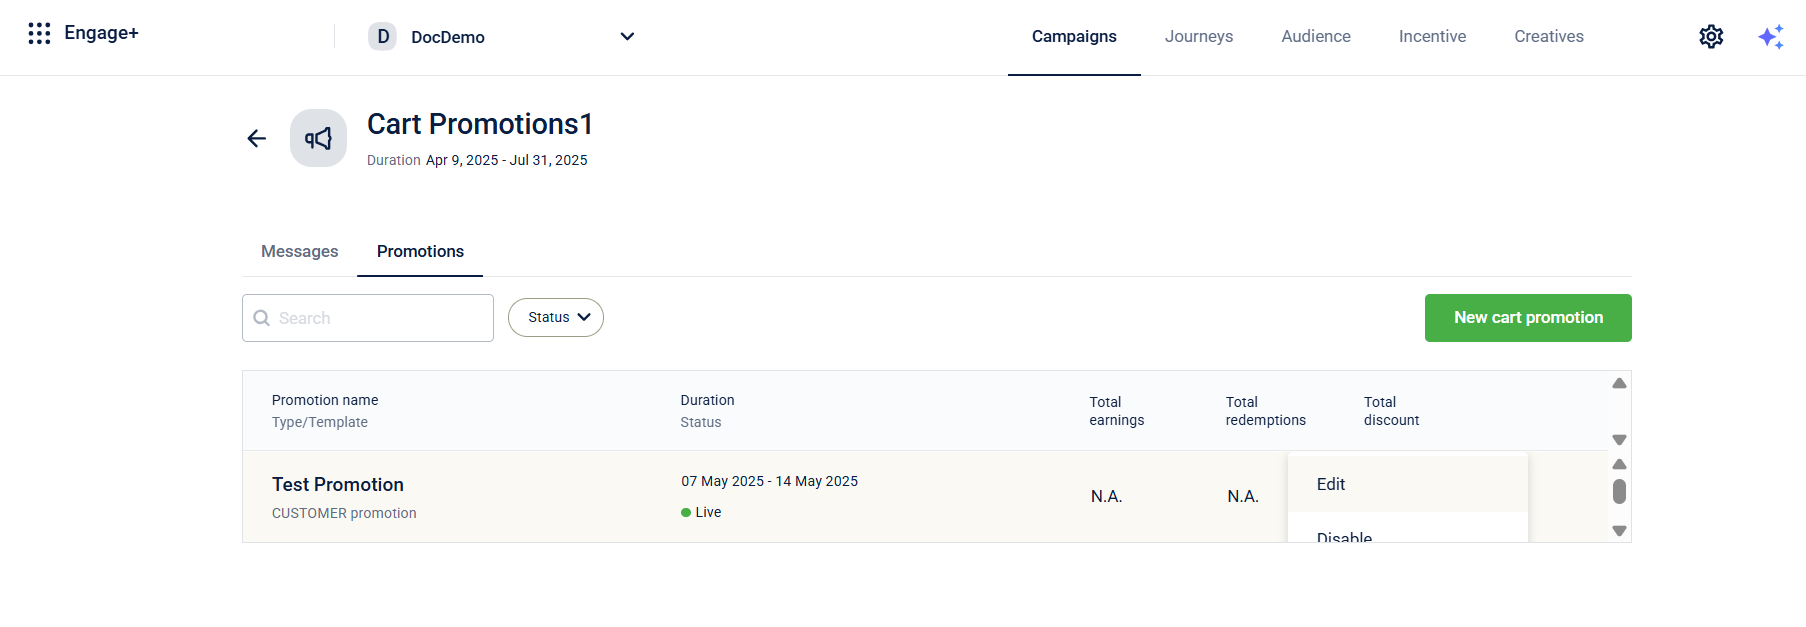
Task: Open the Incentive navigation item
Action: [1432, 36]
